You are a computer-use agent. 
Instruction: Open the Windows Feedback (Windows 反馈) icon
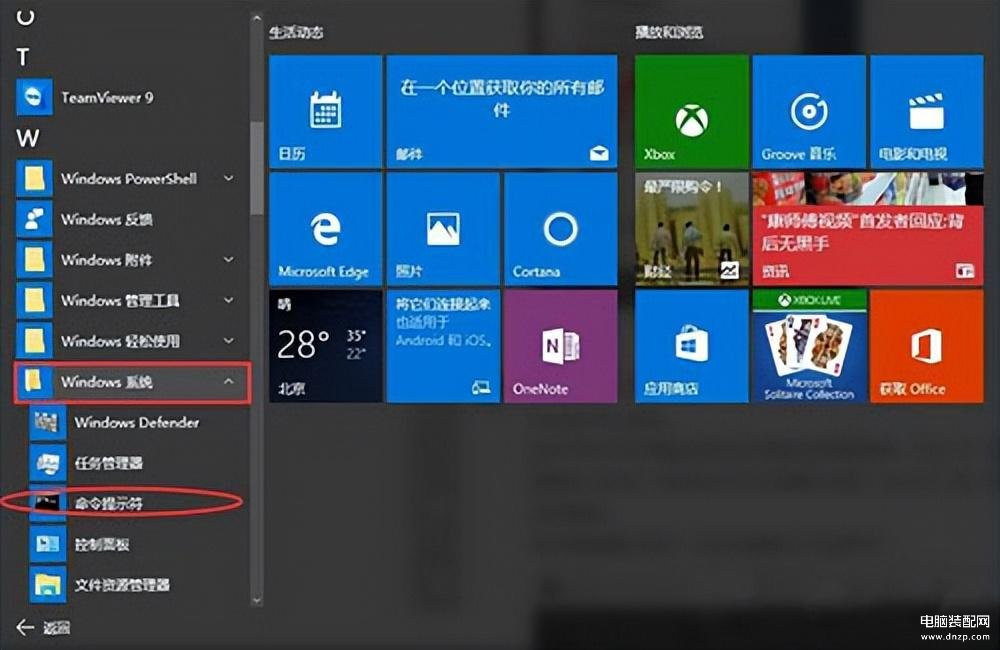click(x=34, y=219)
